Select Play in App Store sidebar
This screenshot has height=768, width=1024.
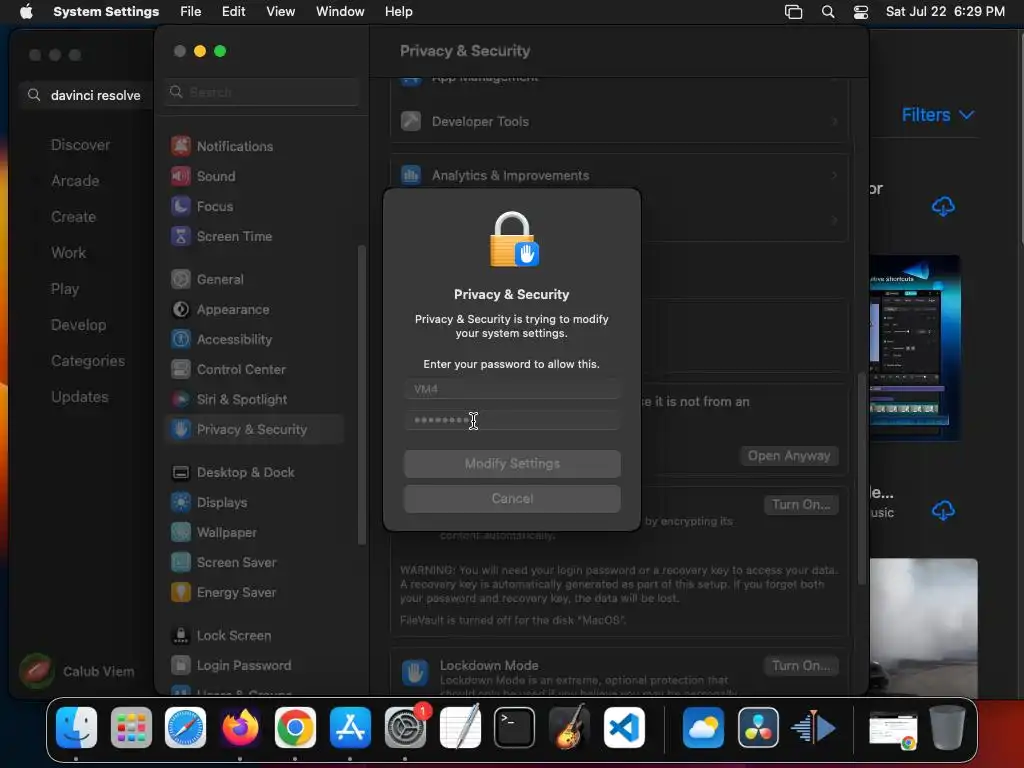(65, 289)
